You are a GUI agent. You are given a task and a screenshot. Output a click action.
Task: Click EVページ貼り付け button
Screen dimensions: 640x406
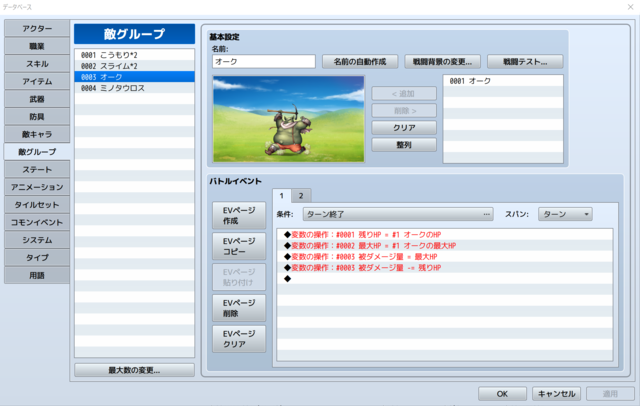tap(239, 277)
